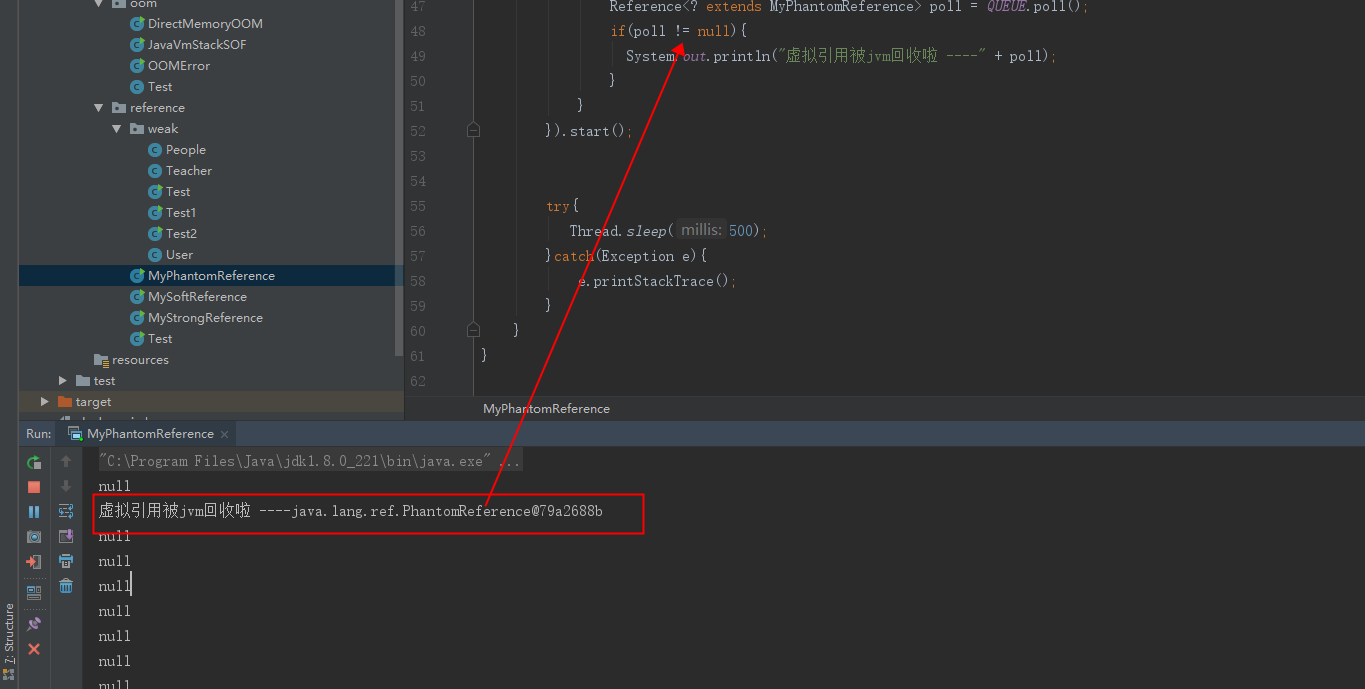Select the weak package folder
Screen dimensions: 1365x689
(163, 129)
